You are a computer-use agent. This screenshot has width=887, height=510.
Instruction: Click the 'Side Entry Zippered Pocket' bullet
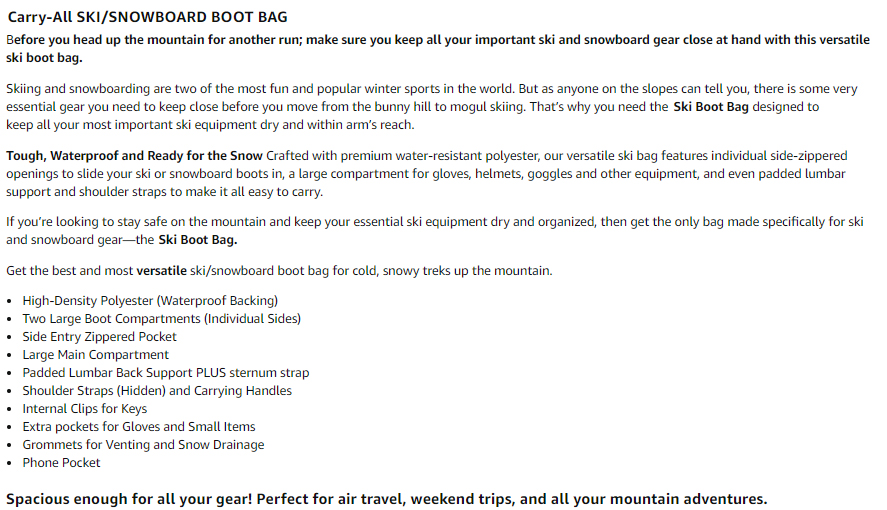click(100, 337)
